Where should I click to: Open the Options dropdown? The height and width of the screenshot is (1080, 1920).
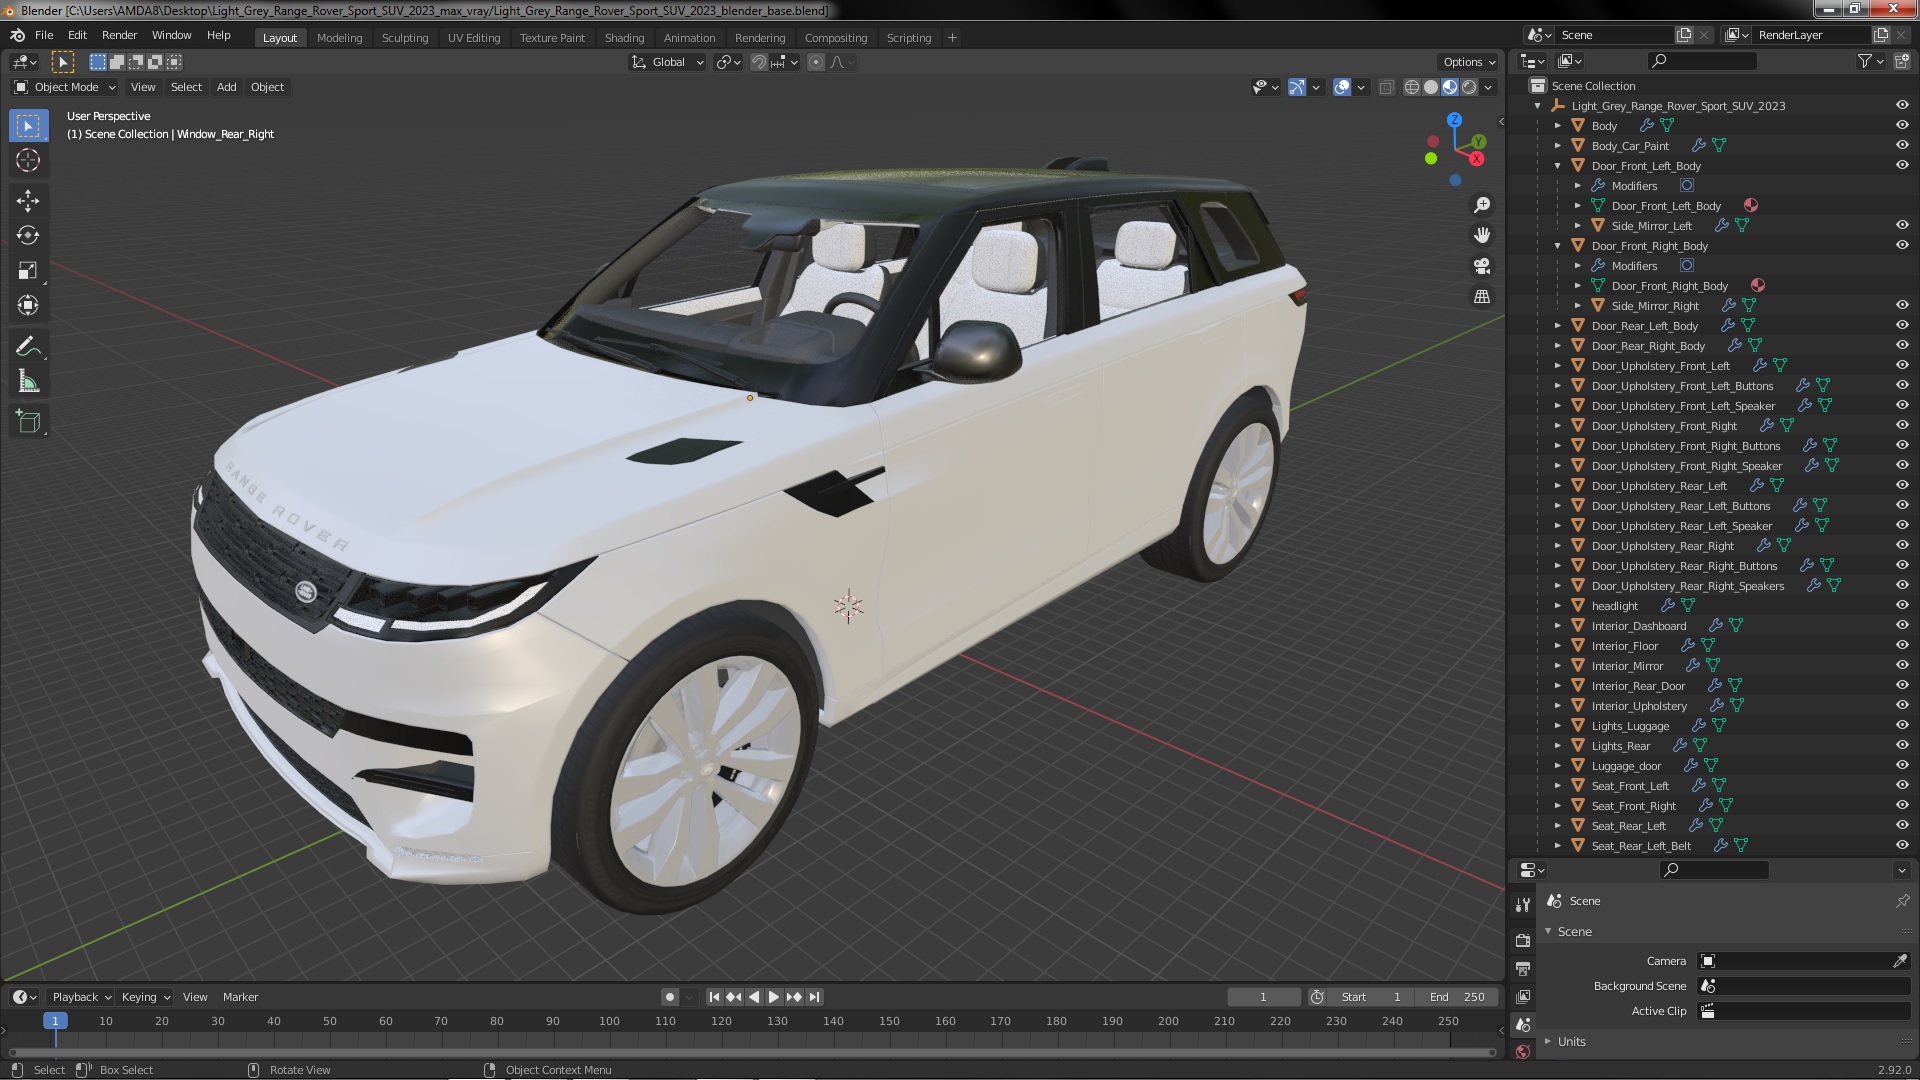pos(1469,62)
